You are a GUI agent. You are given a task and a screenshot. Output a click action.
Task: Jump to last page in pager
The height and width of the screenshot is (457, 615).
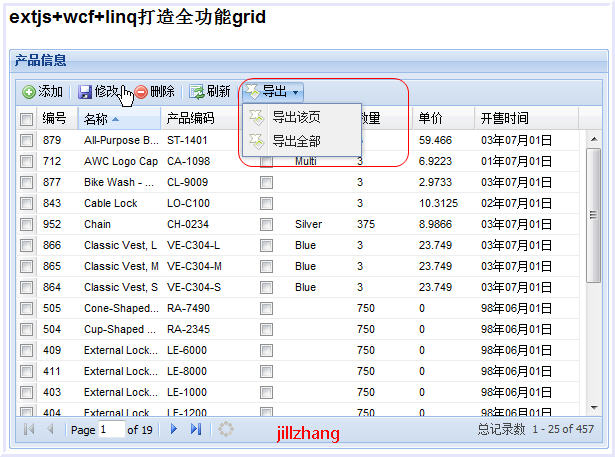(196, 429)
